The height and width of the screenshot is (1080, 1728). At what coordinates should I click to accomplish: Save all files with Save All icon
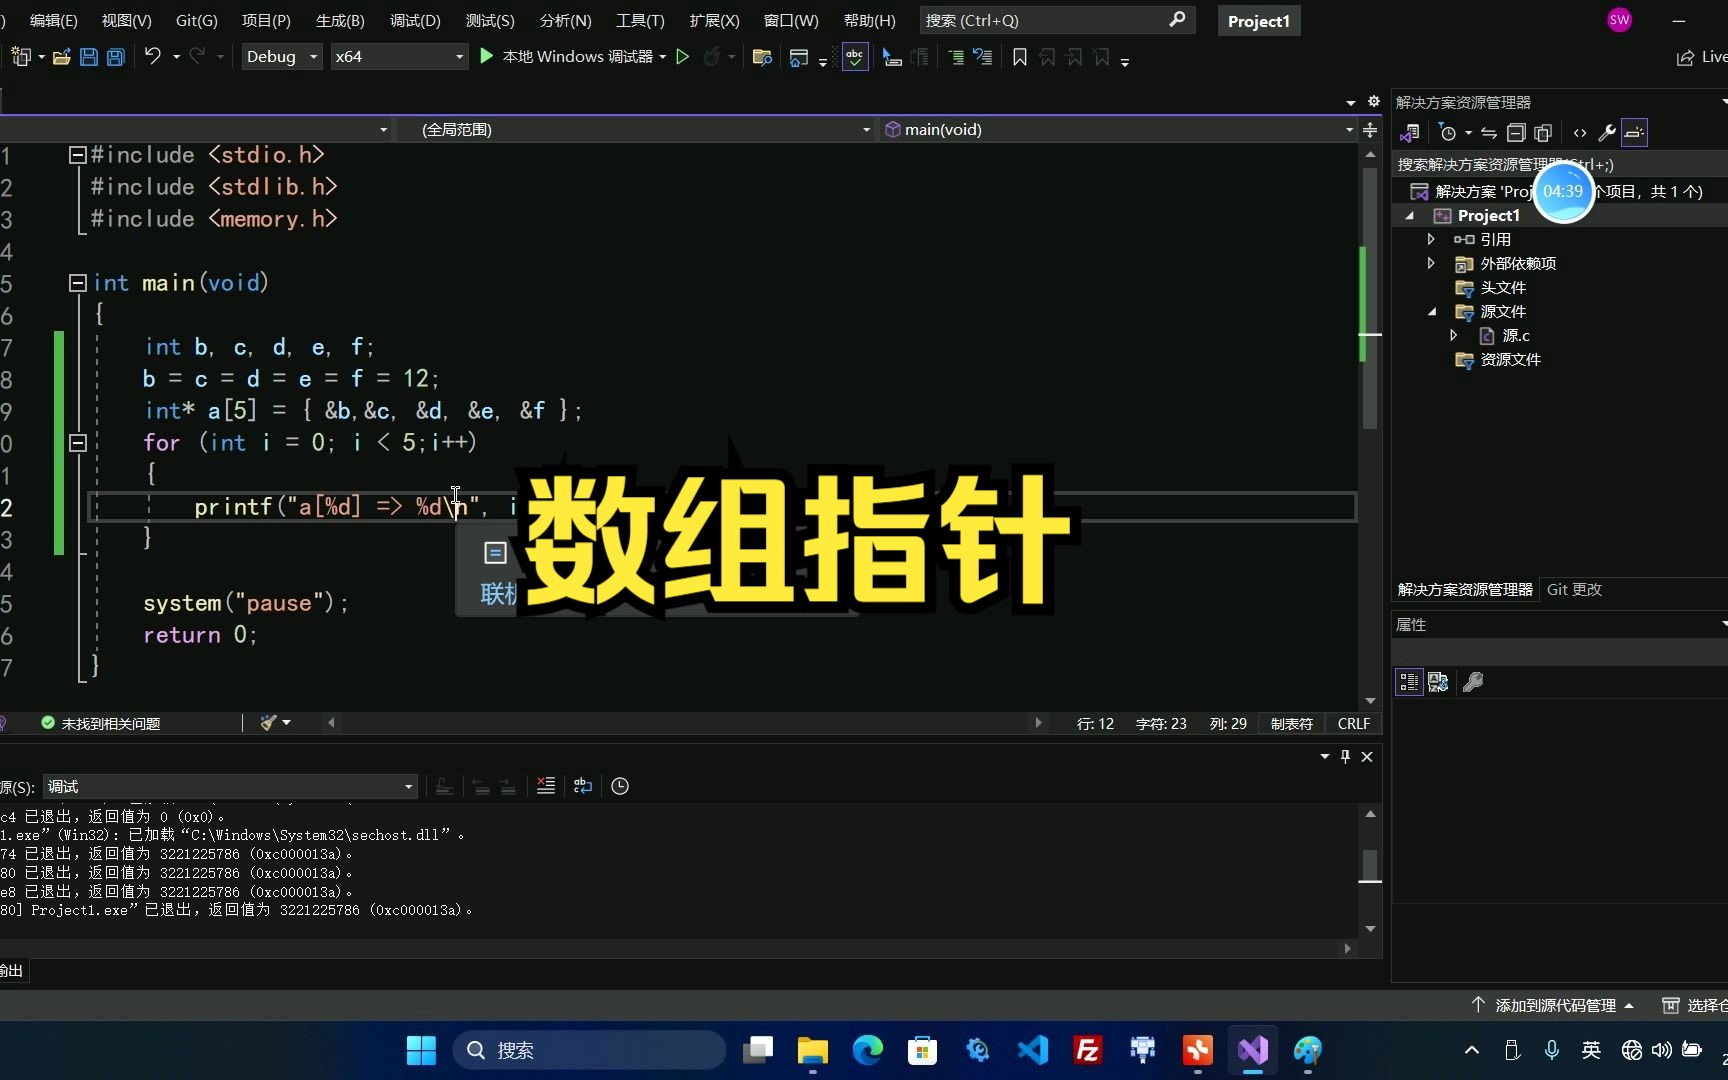(115, 57)
